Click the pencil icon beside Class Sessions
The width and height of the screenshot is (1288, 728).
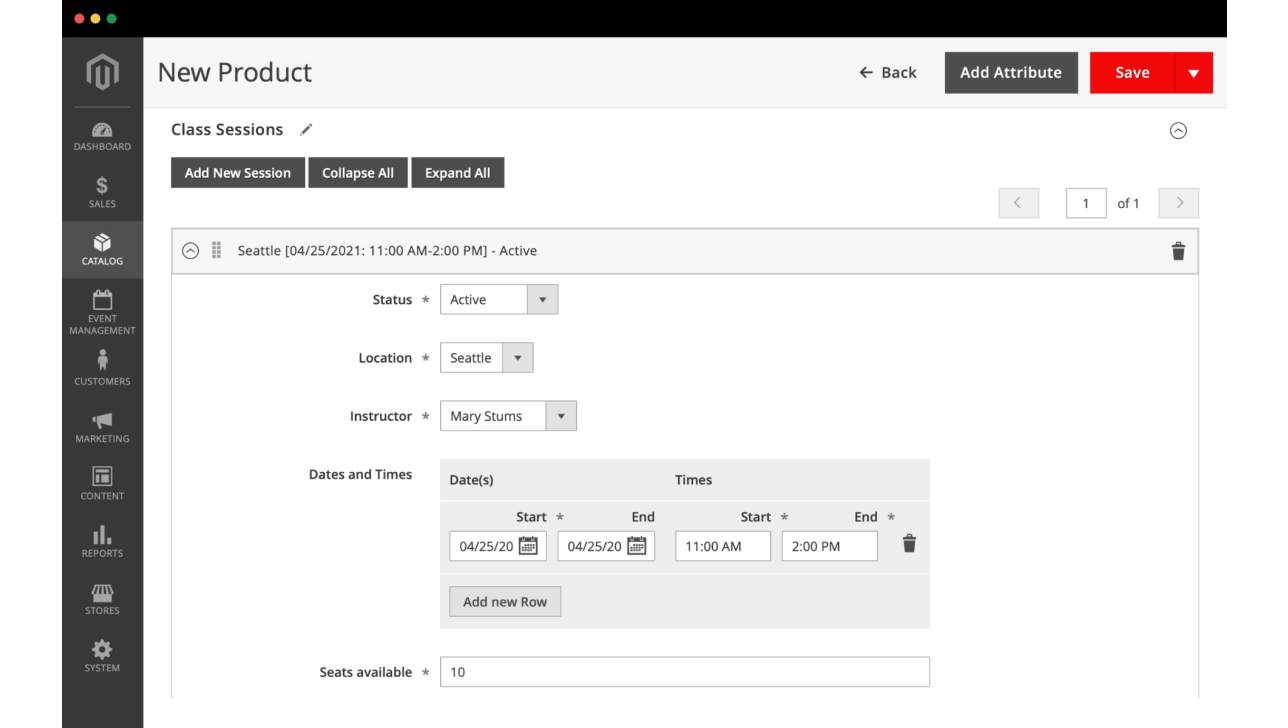click(305, 129)
